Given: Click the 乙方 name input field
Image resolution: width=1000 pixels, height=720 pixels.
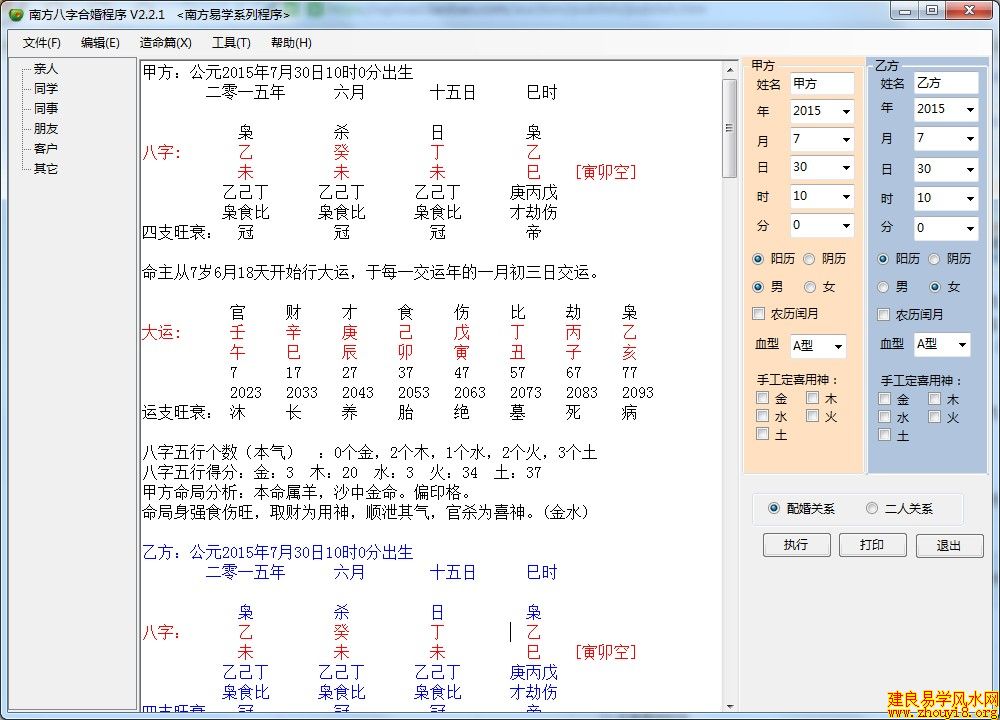Looking at the screenshot, I should (x=946, y=83).
